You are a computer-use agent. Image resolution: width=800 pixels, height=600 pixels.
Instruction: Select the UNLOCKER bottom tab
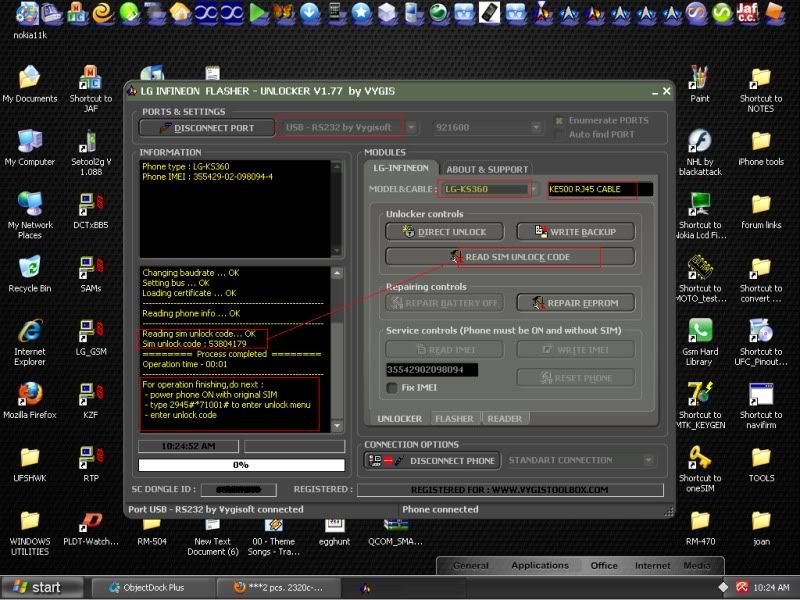(x=399, y=418)
